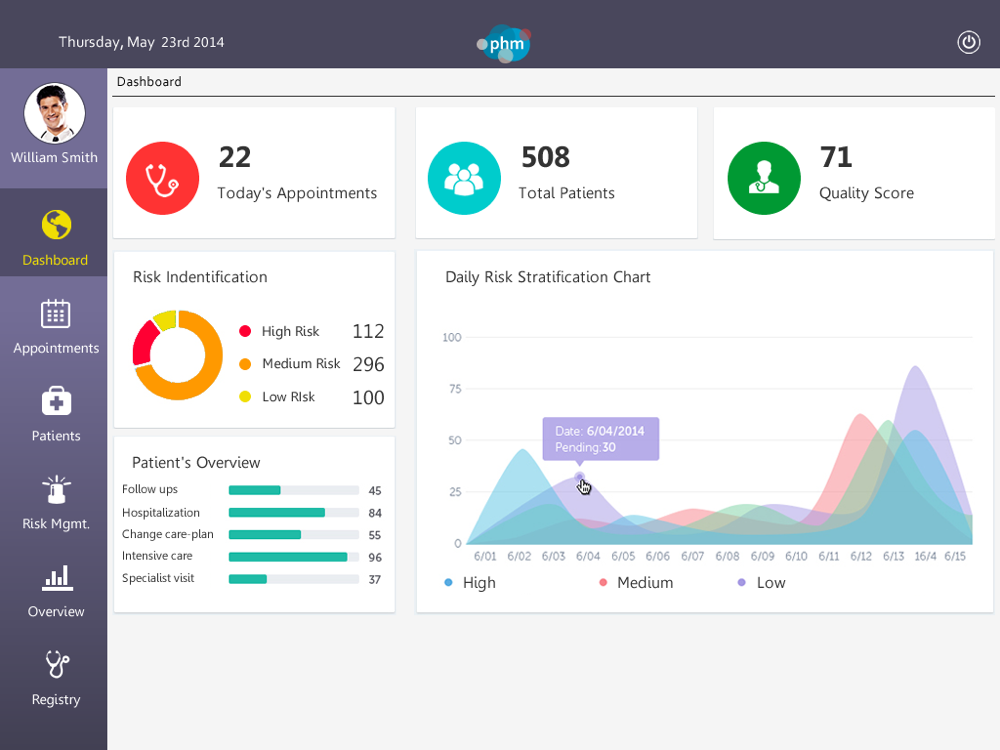Click the 6/04 data point on chart

click(x=580, y=477)
